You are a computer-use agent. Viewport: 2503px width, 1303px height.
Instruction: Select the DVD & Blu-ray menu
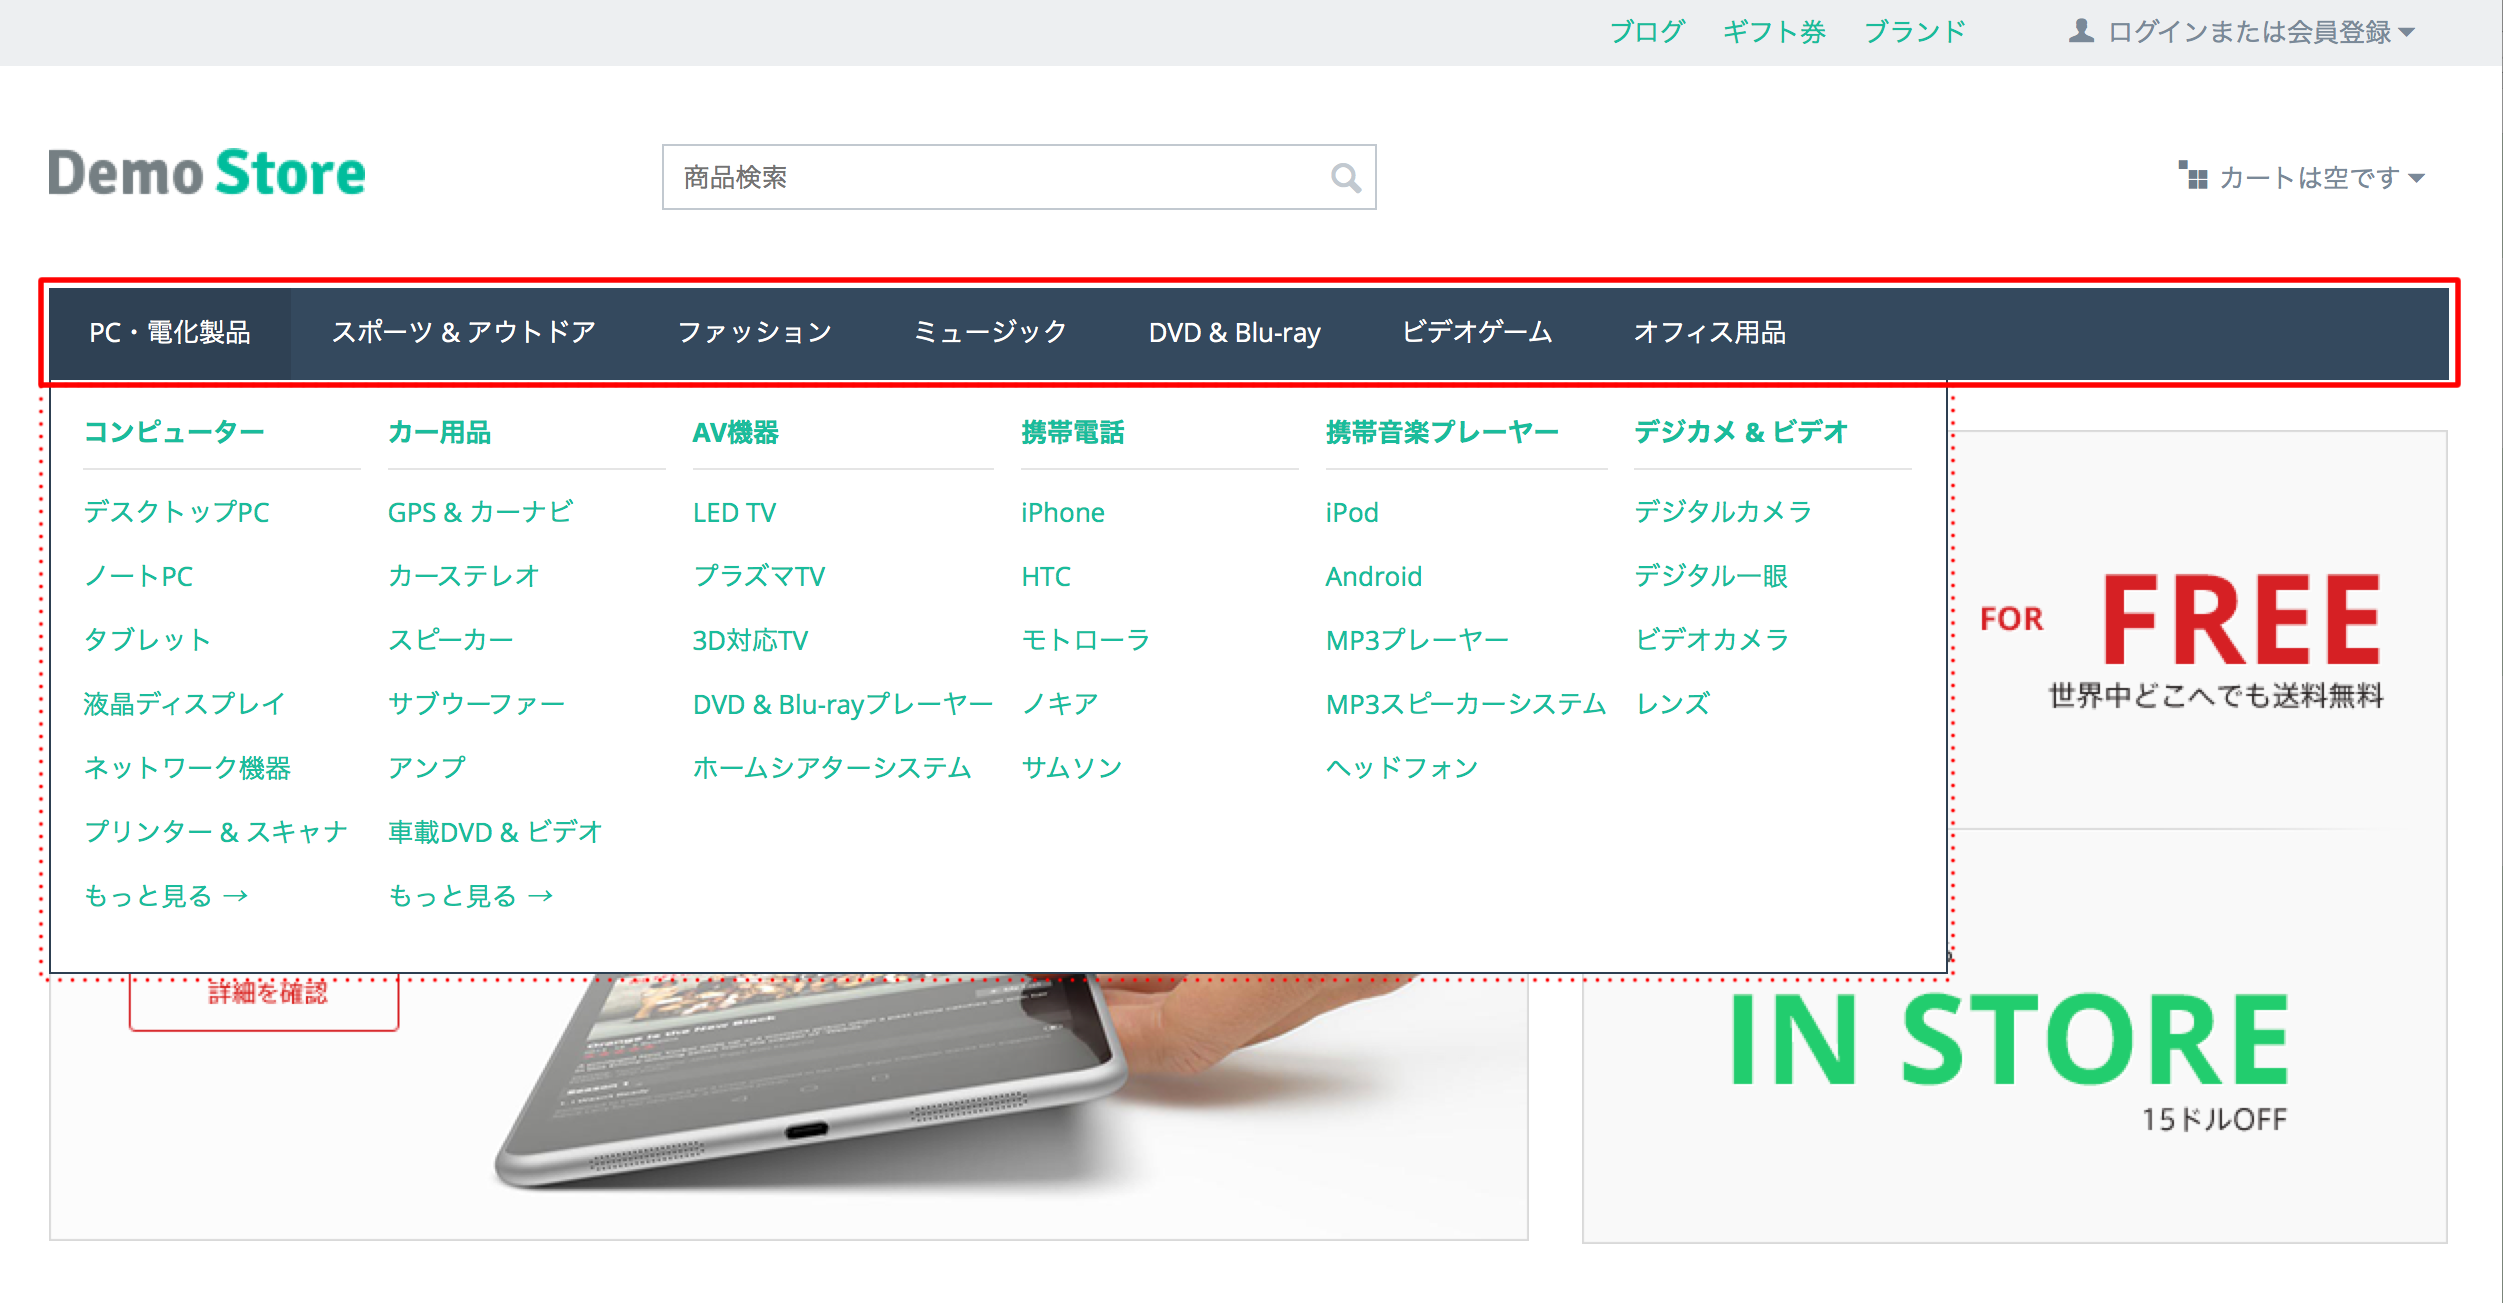(1234, 333)
